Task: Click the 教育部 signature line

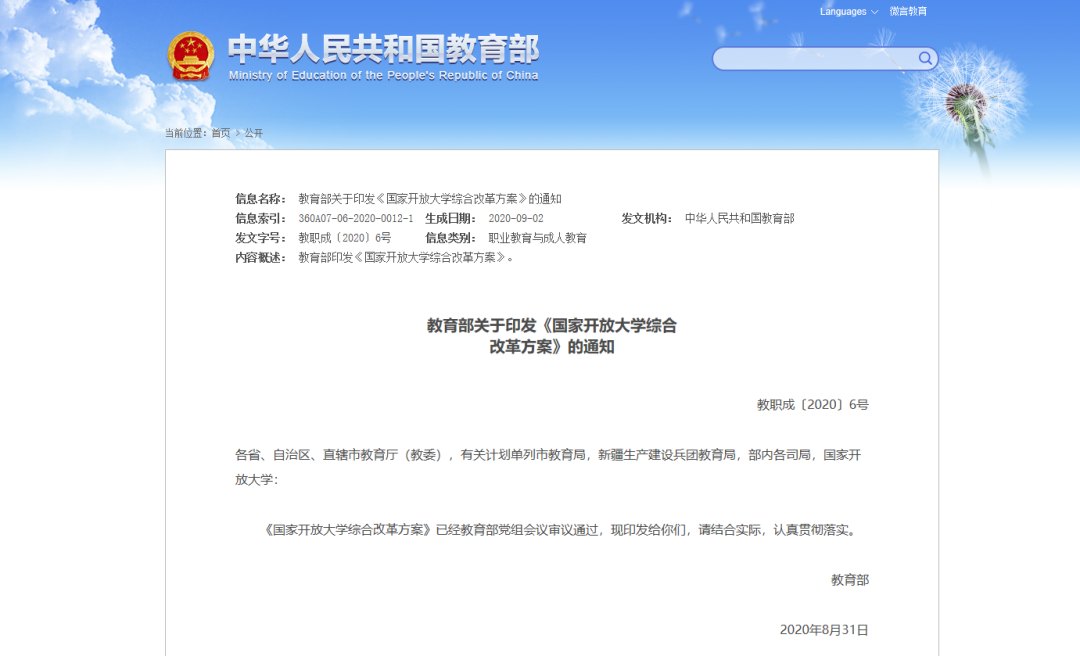Action: click(849, 580)
